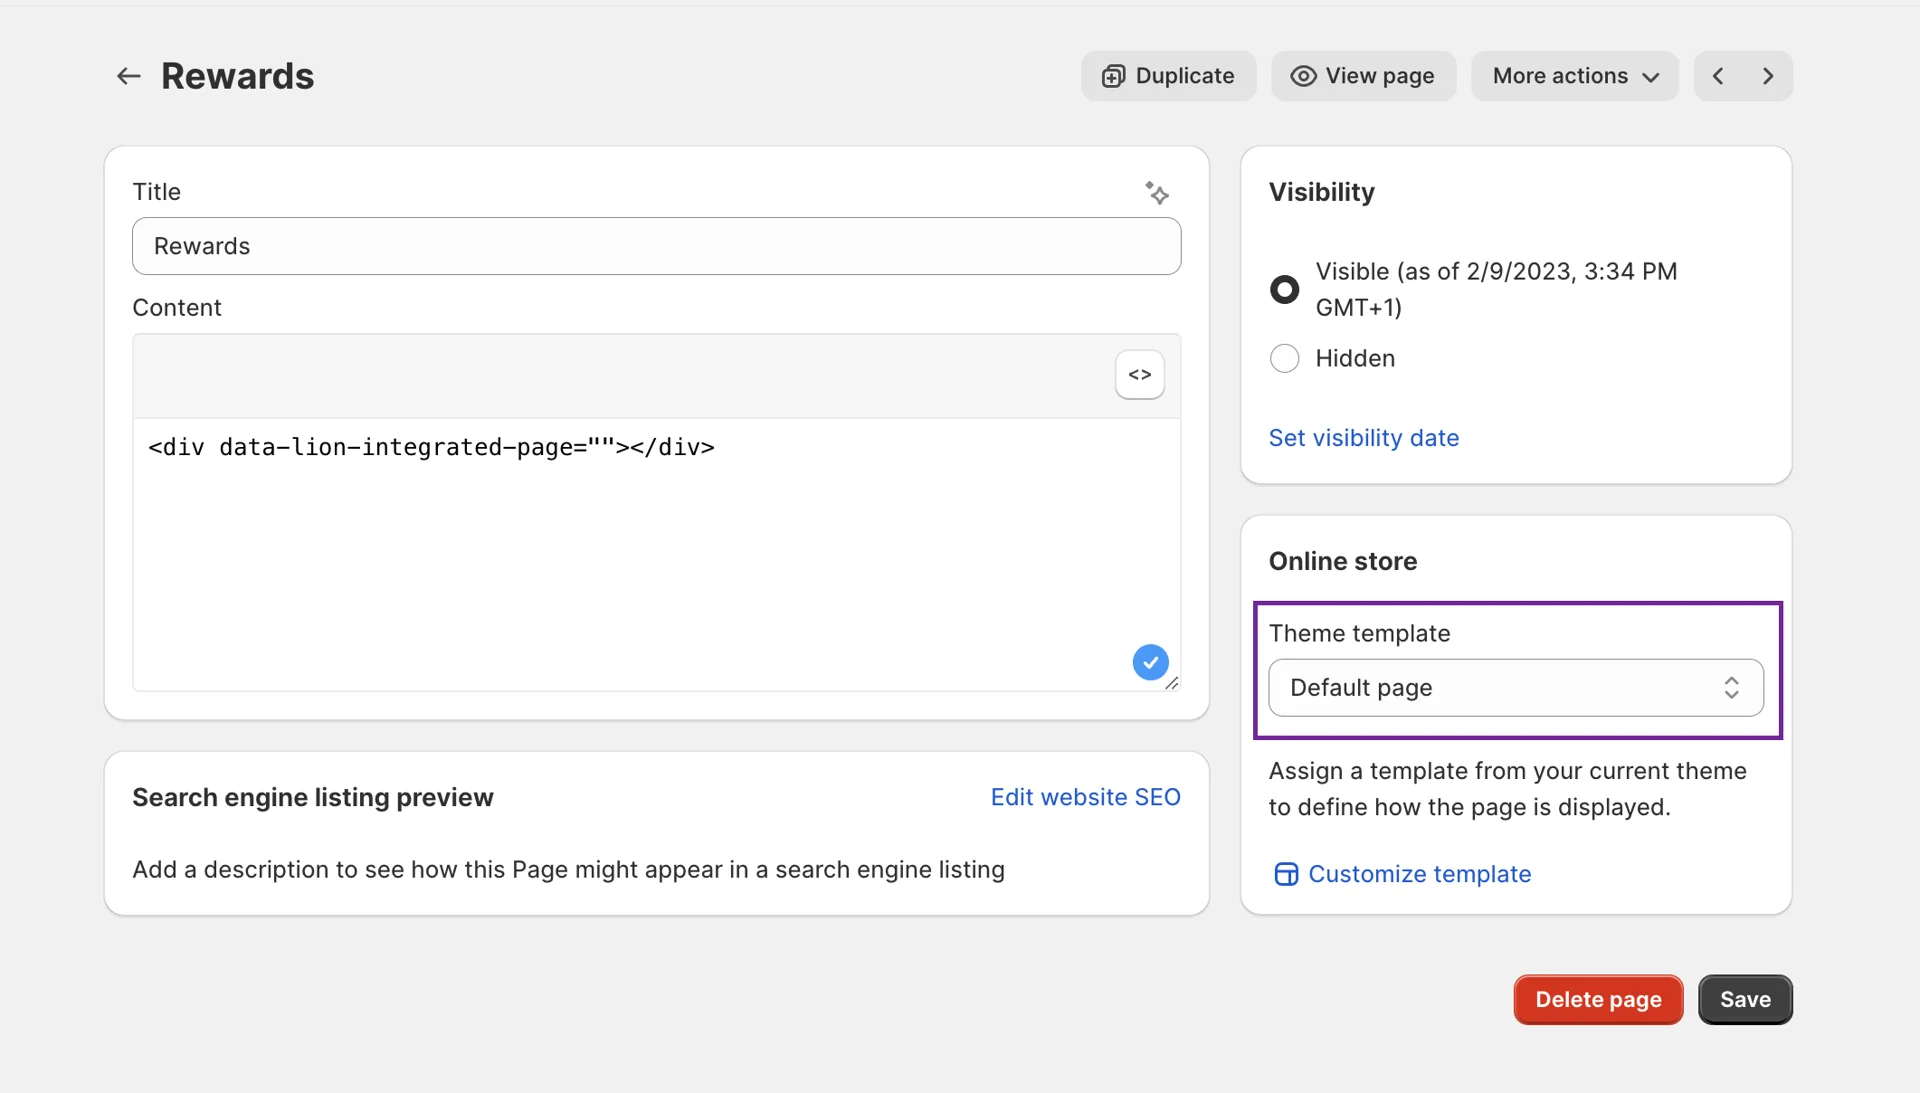The height and width of the screenshot is (1093, 1920).
Task: Click the blue checkmark badge in editor
Action: tap(1150, 662)
